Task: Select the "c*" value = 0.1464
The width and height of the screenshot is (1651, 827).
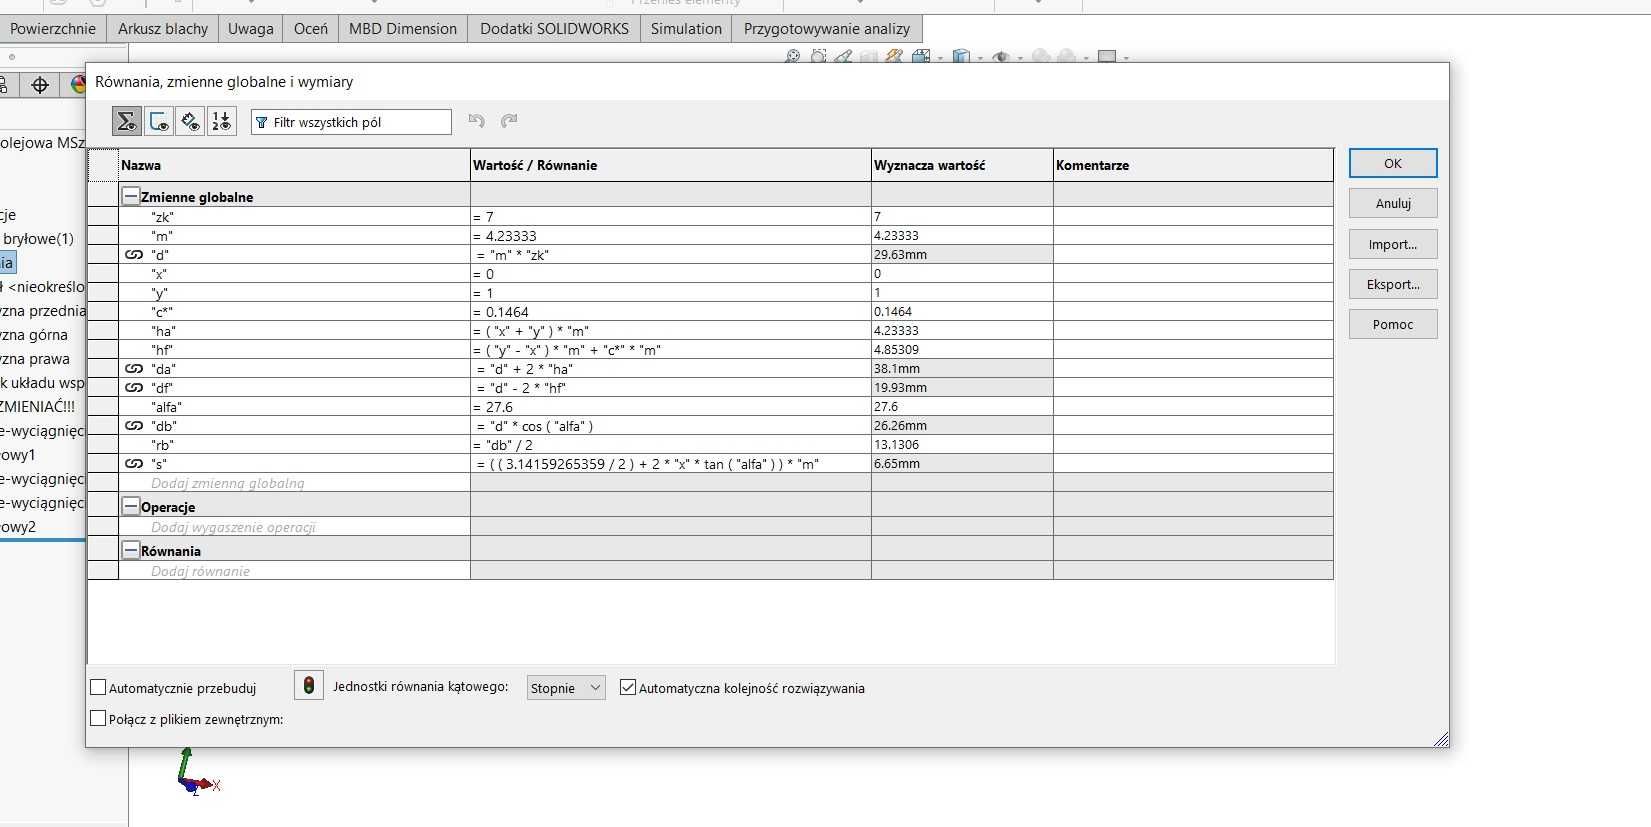Action: 671,312
